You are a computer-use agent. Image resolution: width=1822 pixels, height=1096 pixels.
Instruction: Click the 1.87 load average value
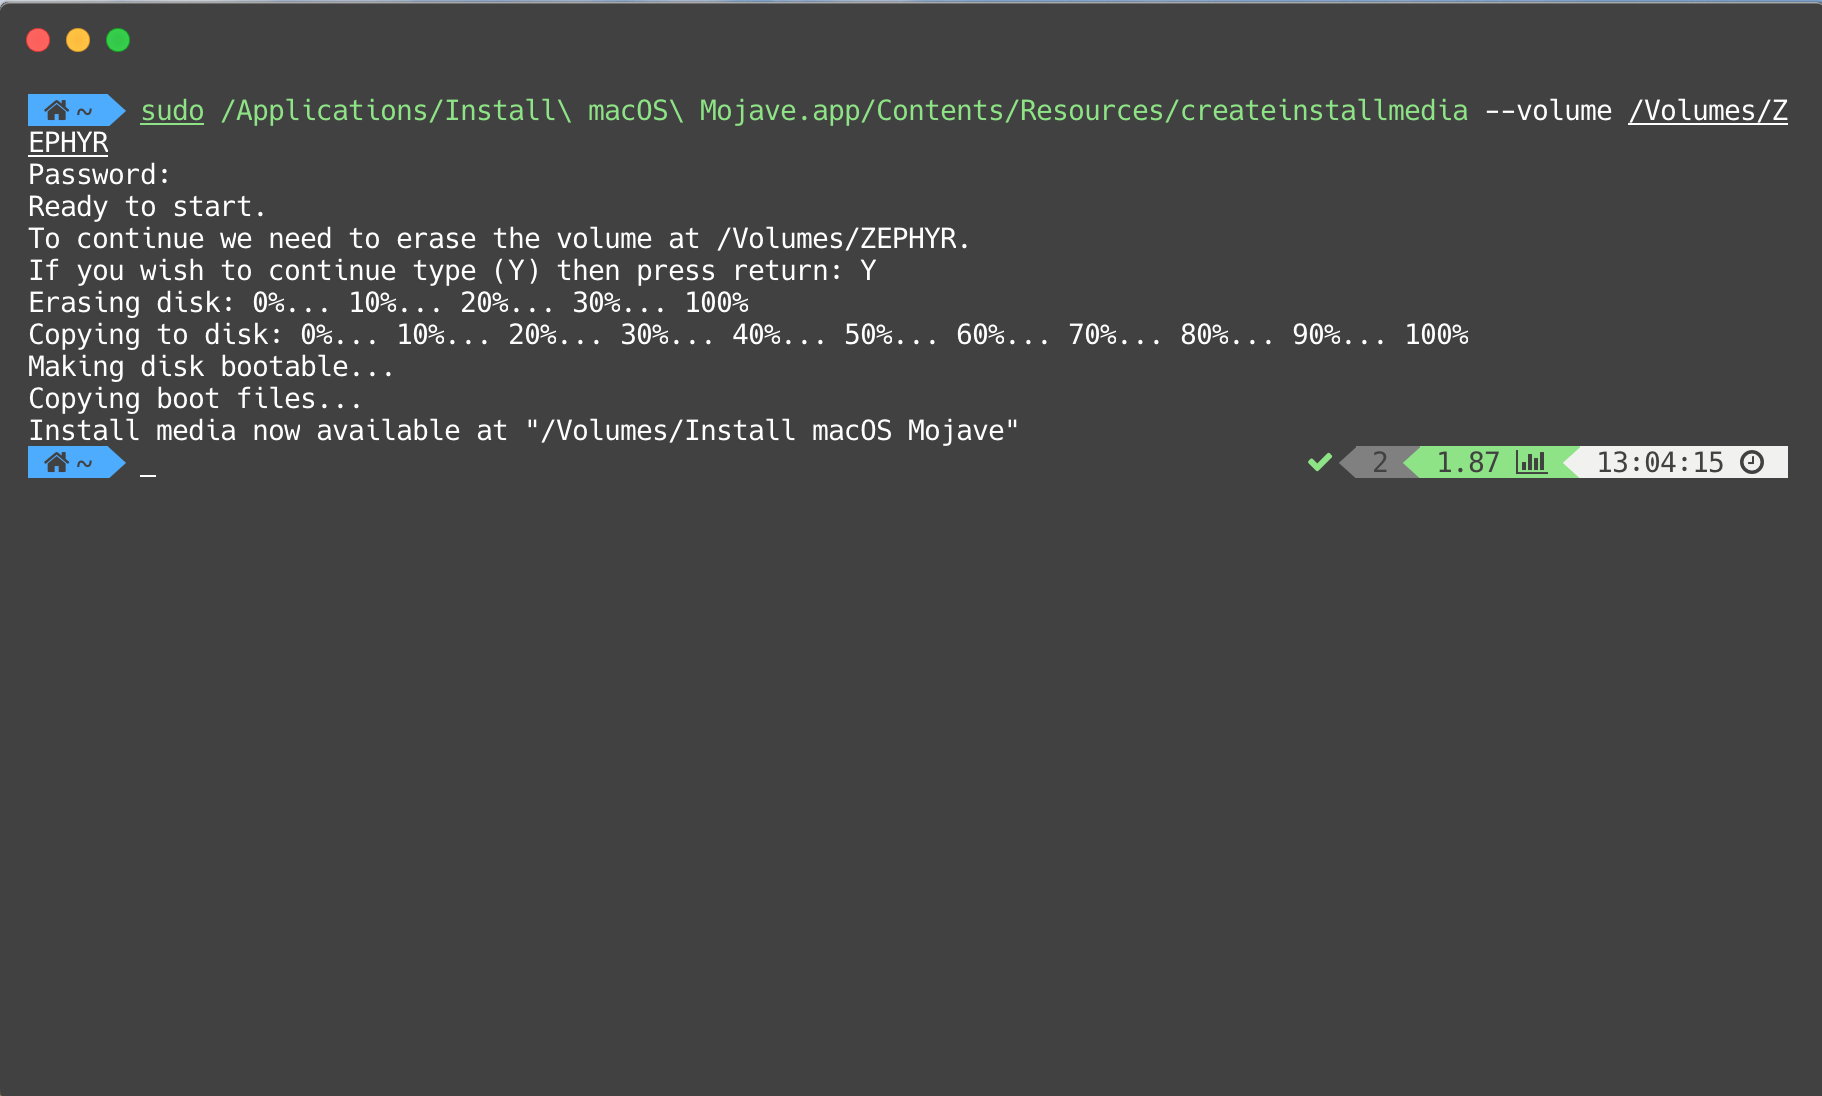pos(1467,462)
